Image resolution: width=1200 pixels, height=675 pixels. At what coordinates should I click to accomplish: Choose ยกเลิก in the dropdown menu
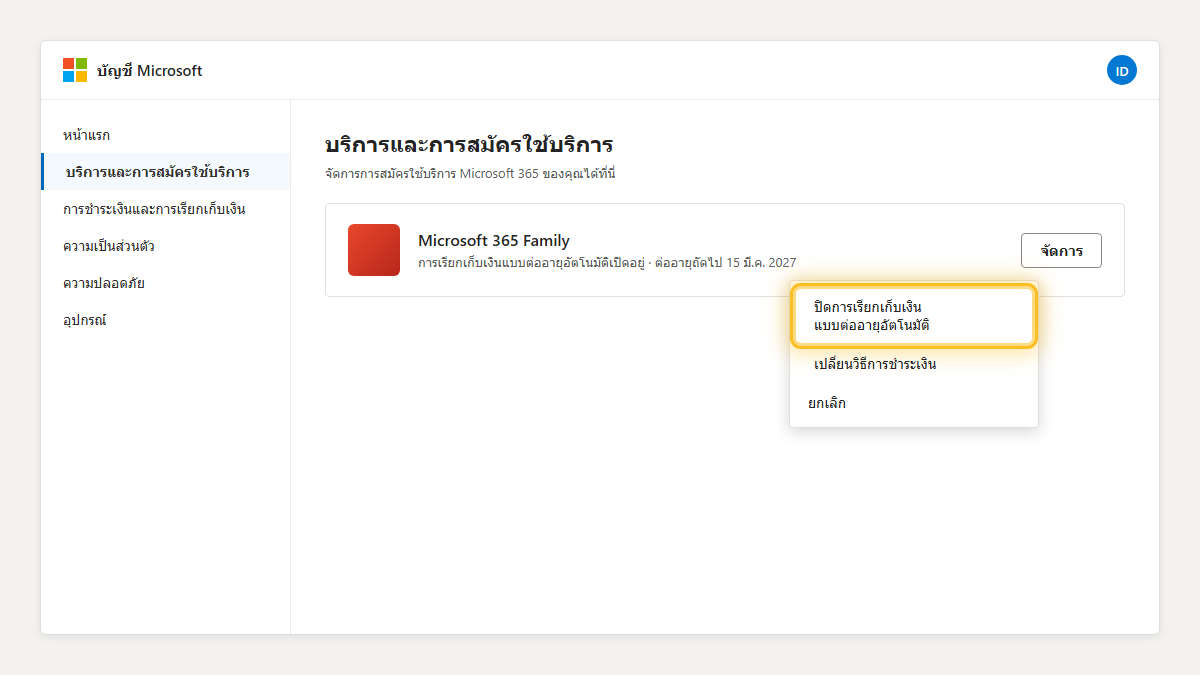[914, 403]
